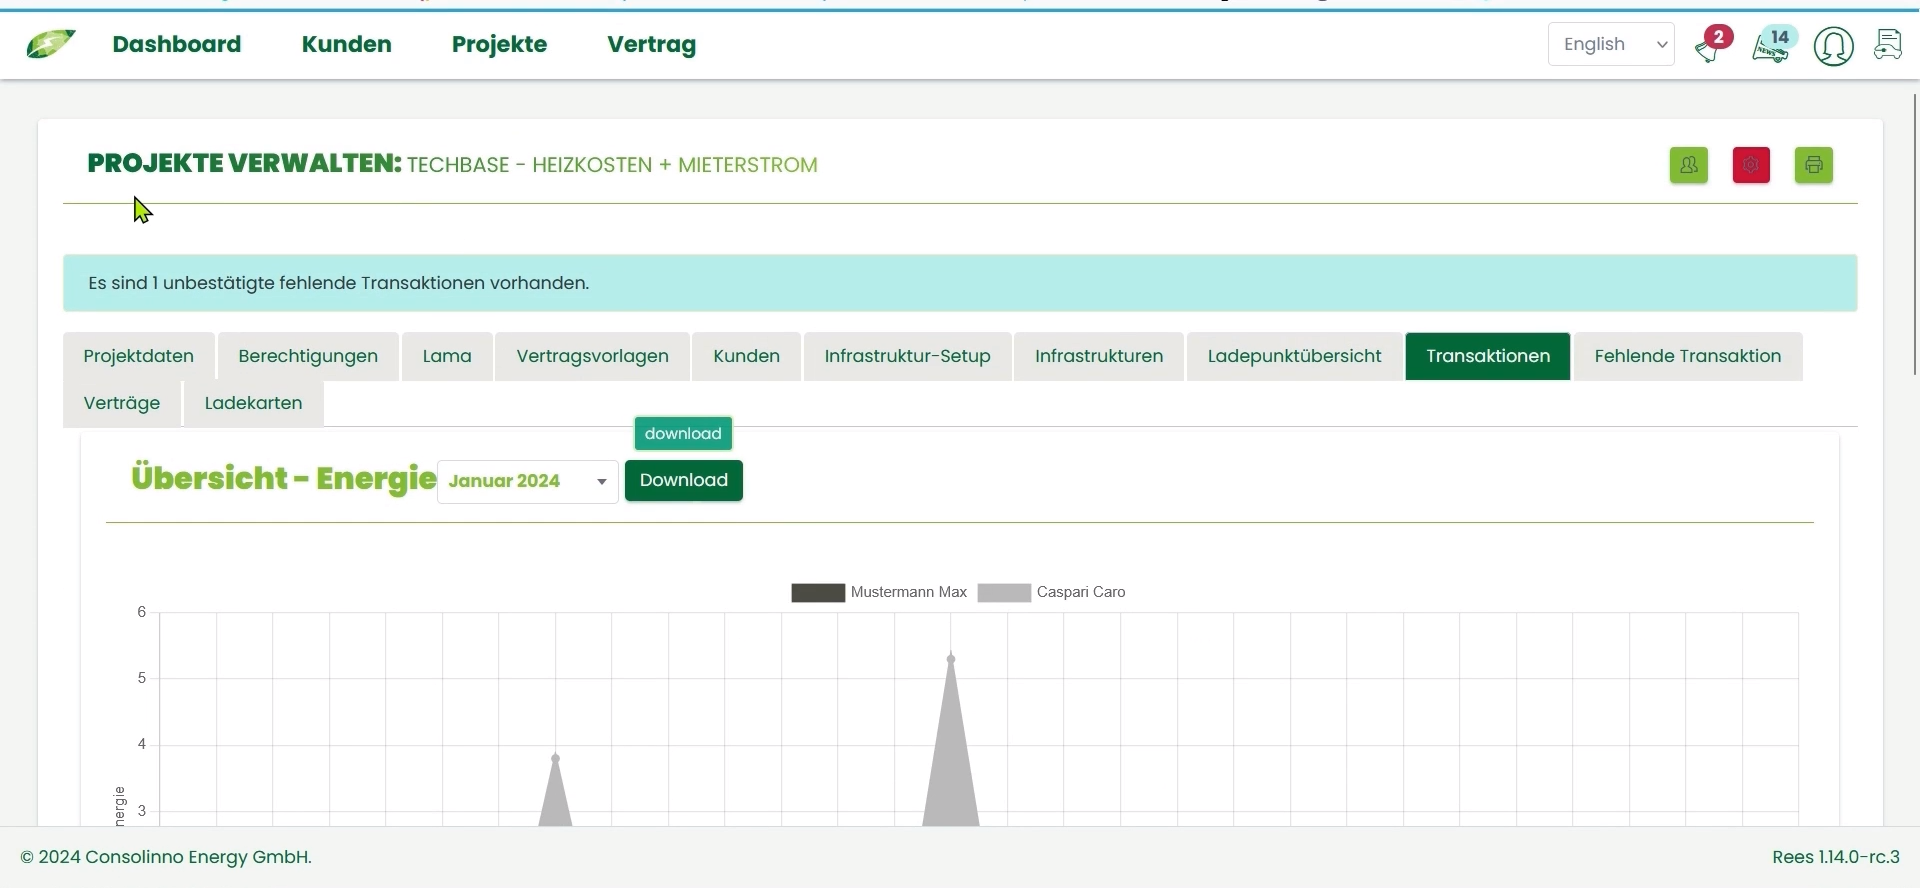This screenshot has width=1920, height=888.
Task: Select the Transaktionen tab
Action: click(1488, 356)
